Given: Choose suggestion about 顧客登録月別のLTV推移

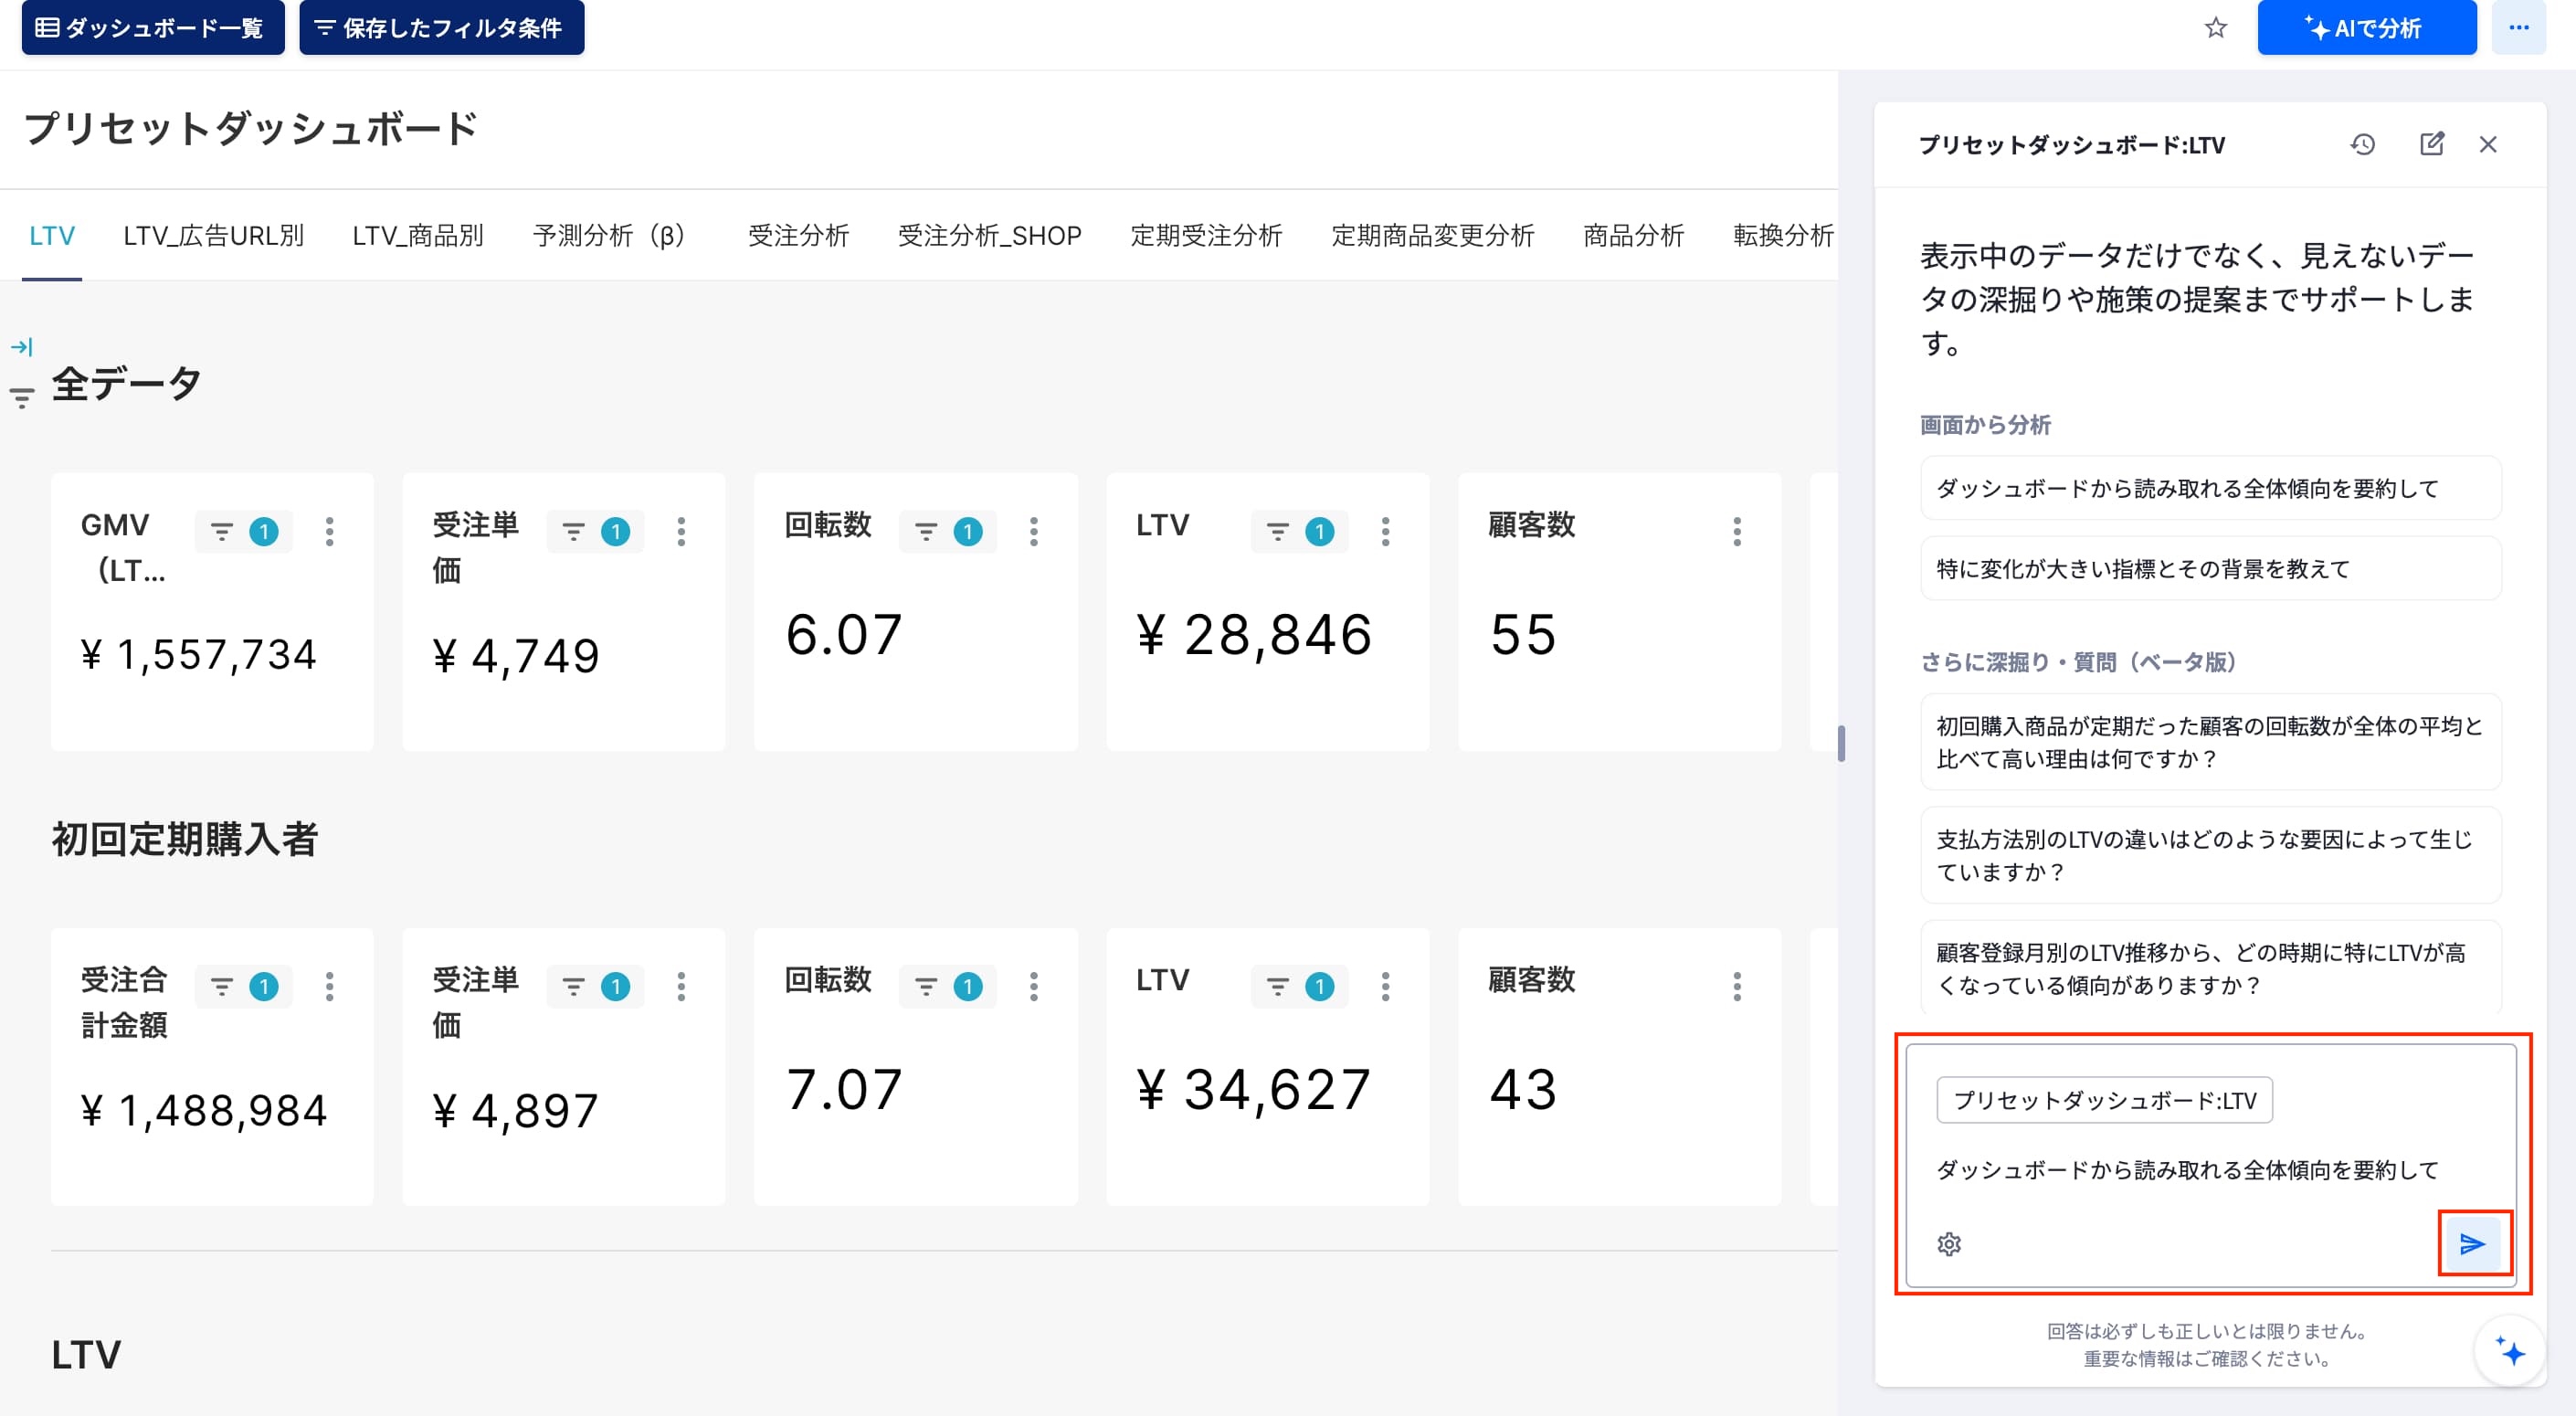Looking at the screenshot, I should pyautogui.click(x=2211, y=968).
